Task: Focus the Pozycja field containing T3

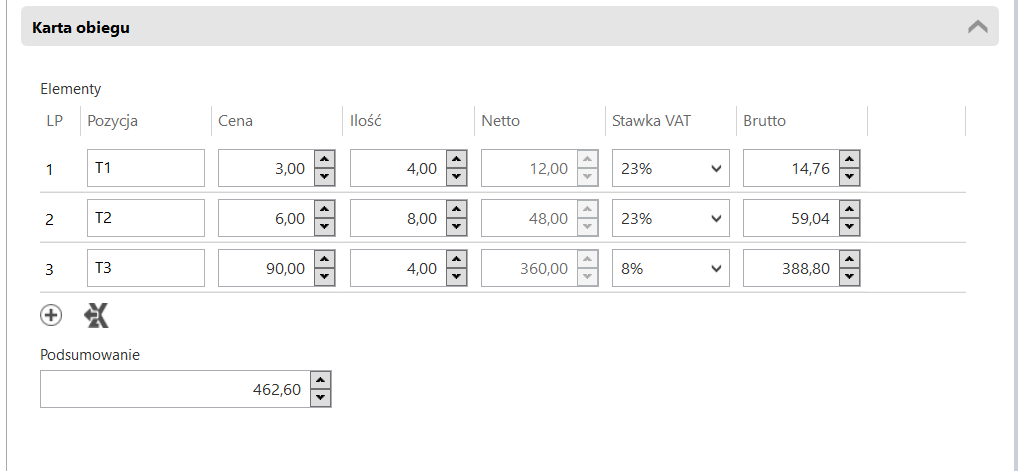Action: 146,269
